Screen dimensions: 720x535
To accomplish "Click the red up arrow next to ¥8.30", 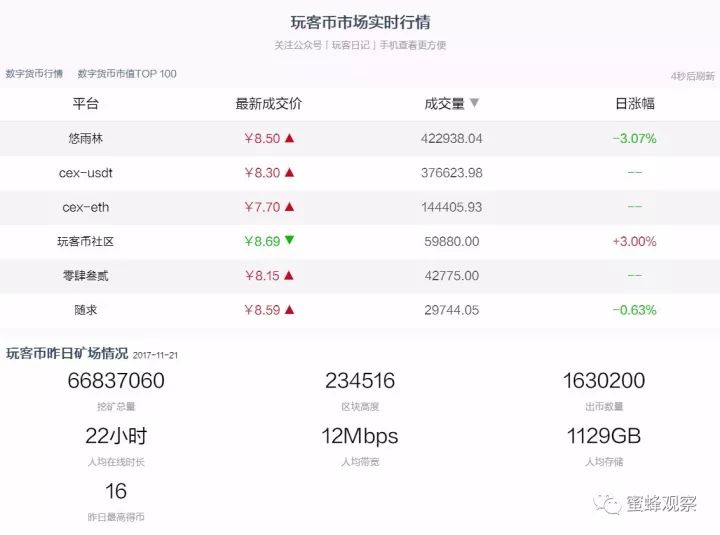I will [289, 172].
